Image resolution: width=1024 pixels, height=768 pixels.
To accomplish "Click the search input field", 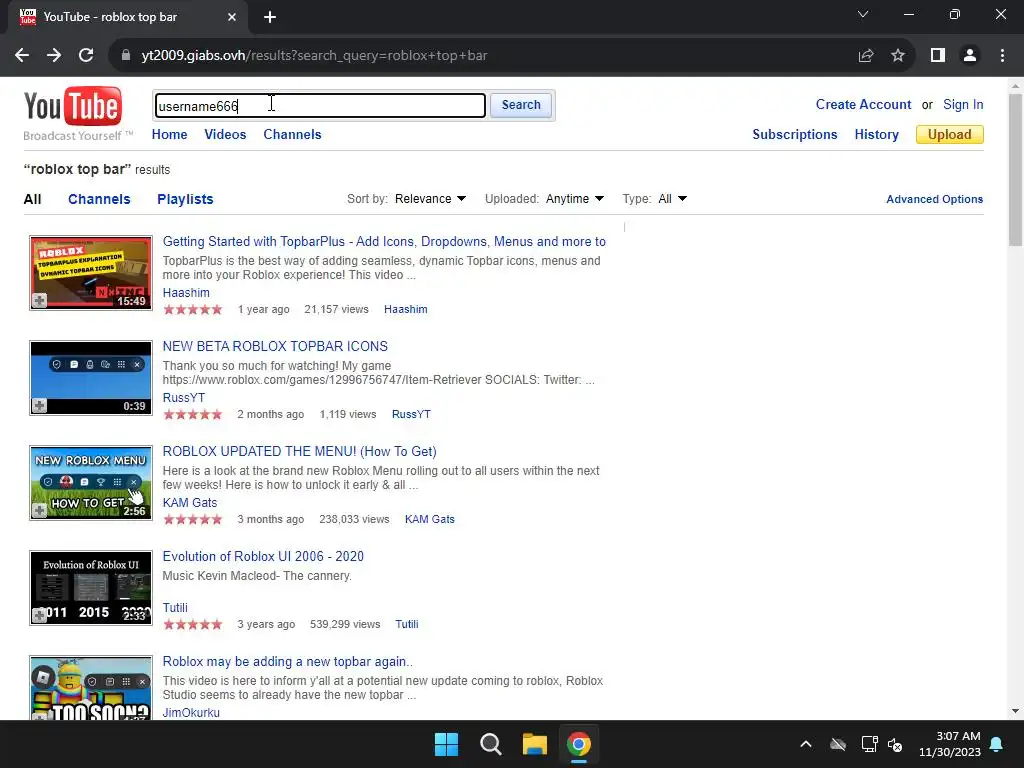I will [320, 106].
